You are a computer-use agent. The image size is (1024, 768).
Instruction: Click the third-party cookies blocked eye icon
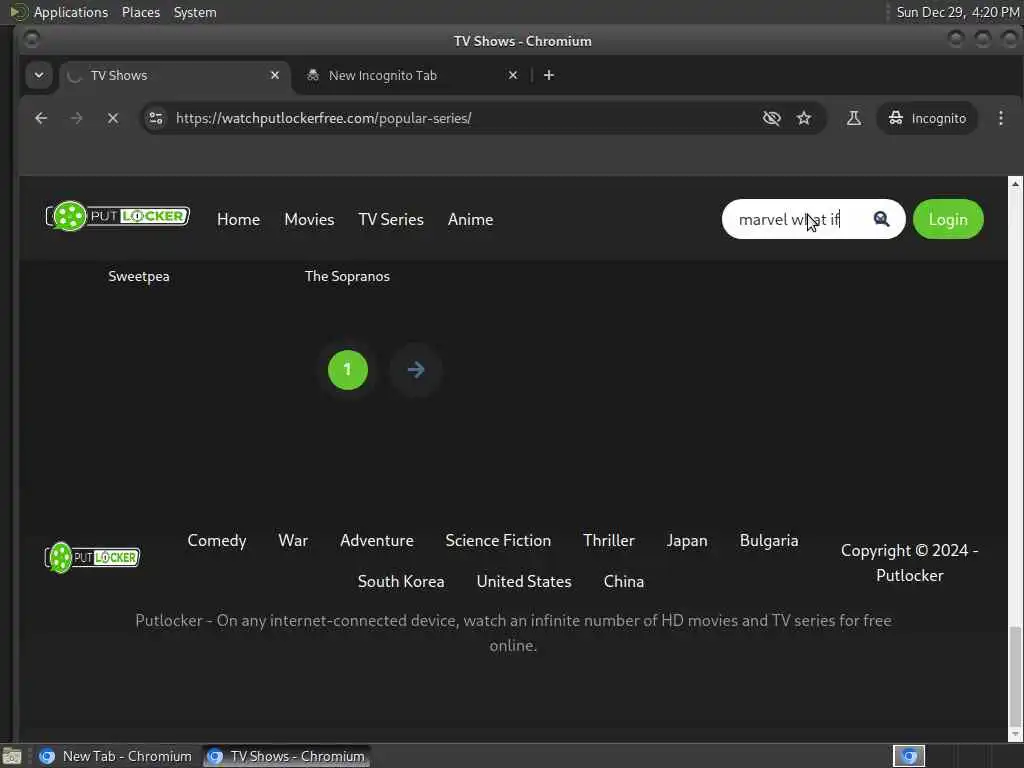coord(771,118)
